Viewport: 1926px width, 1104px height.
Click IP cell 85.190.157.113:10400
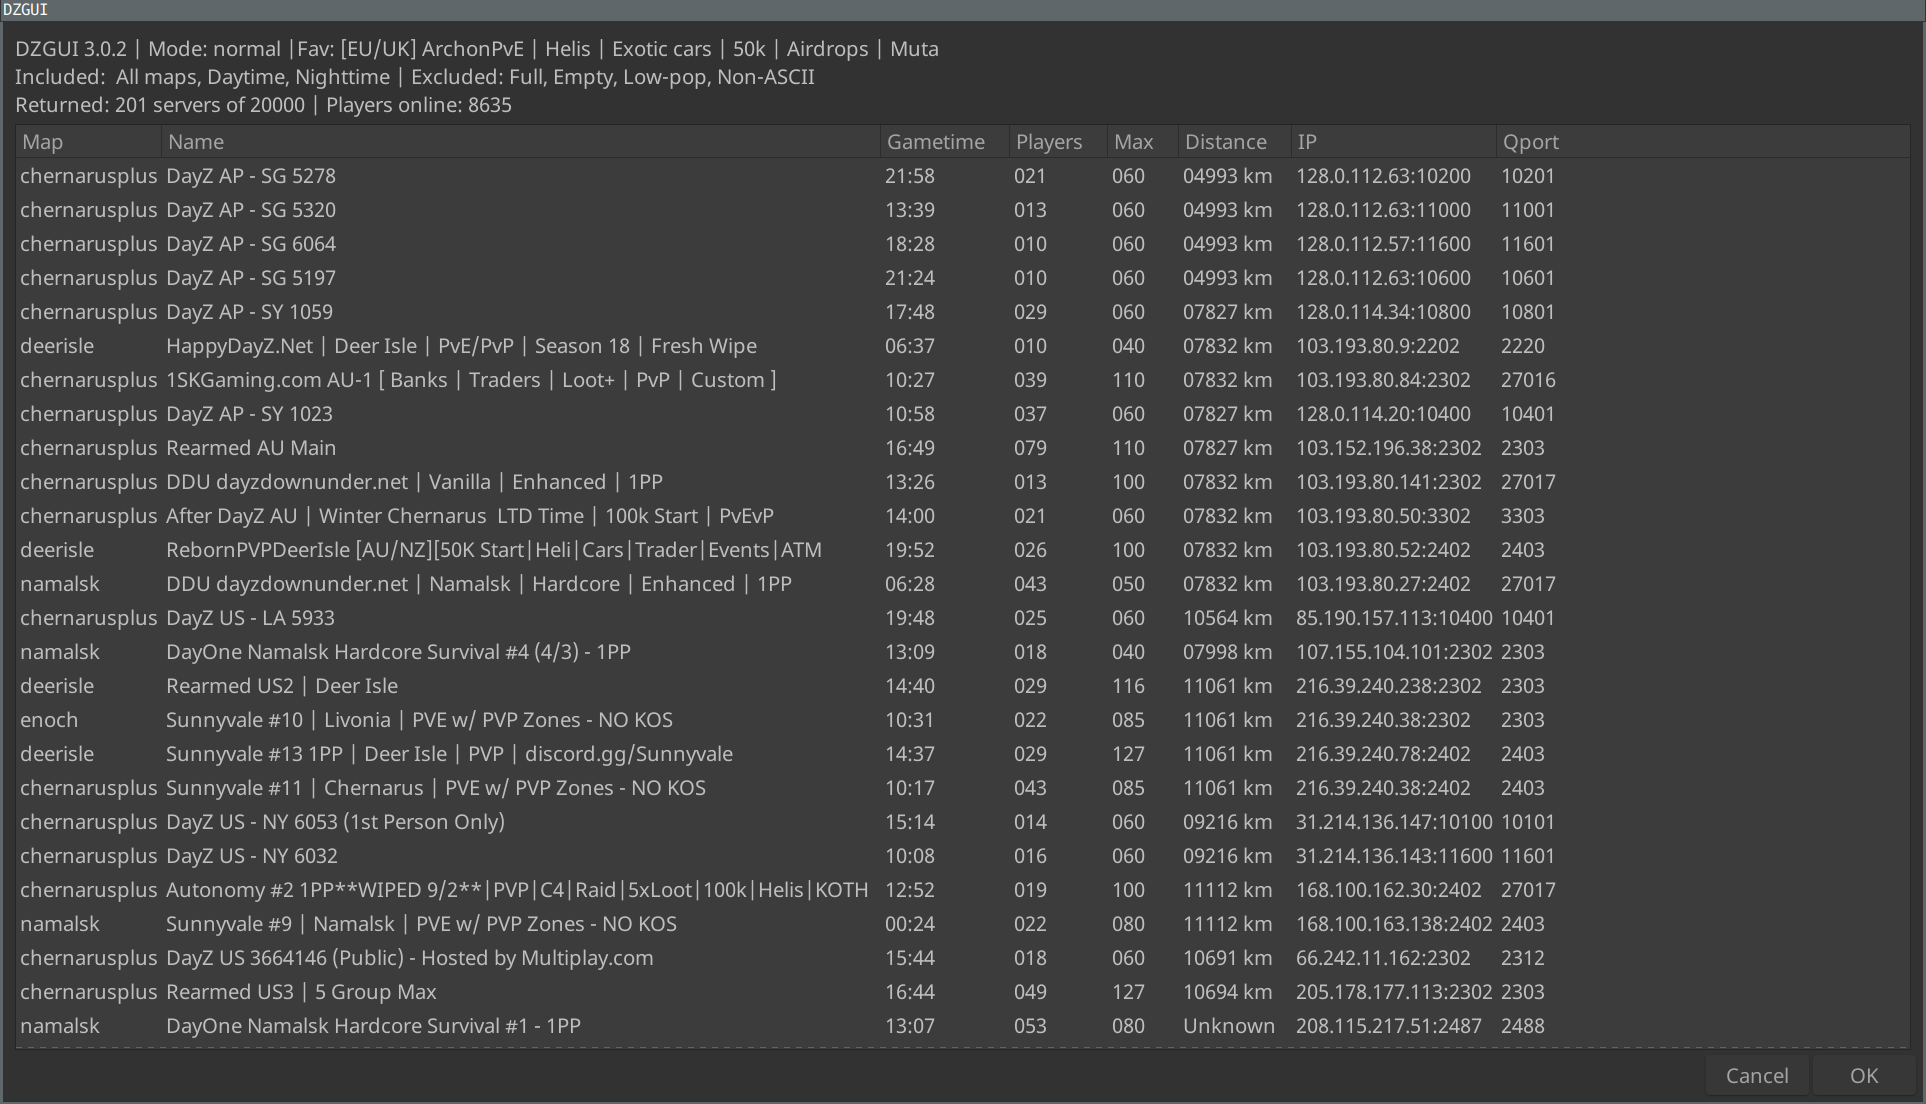click(x=1394, y=618)
